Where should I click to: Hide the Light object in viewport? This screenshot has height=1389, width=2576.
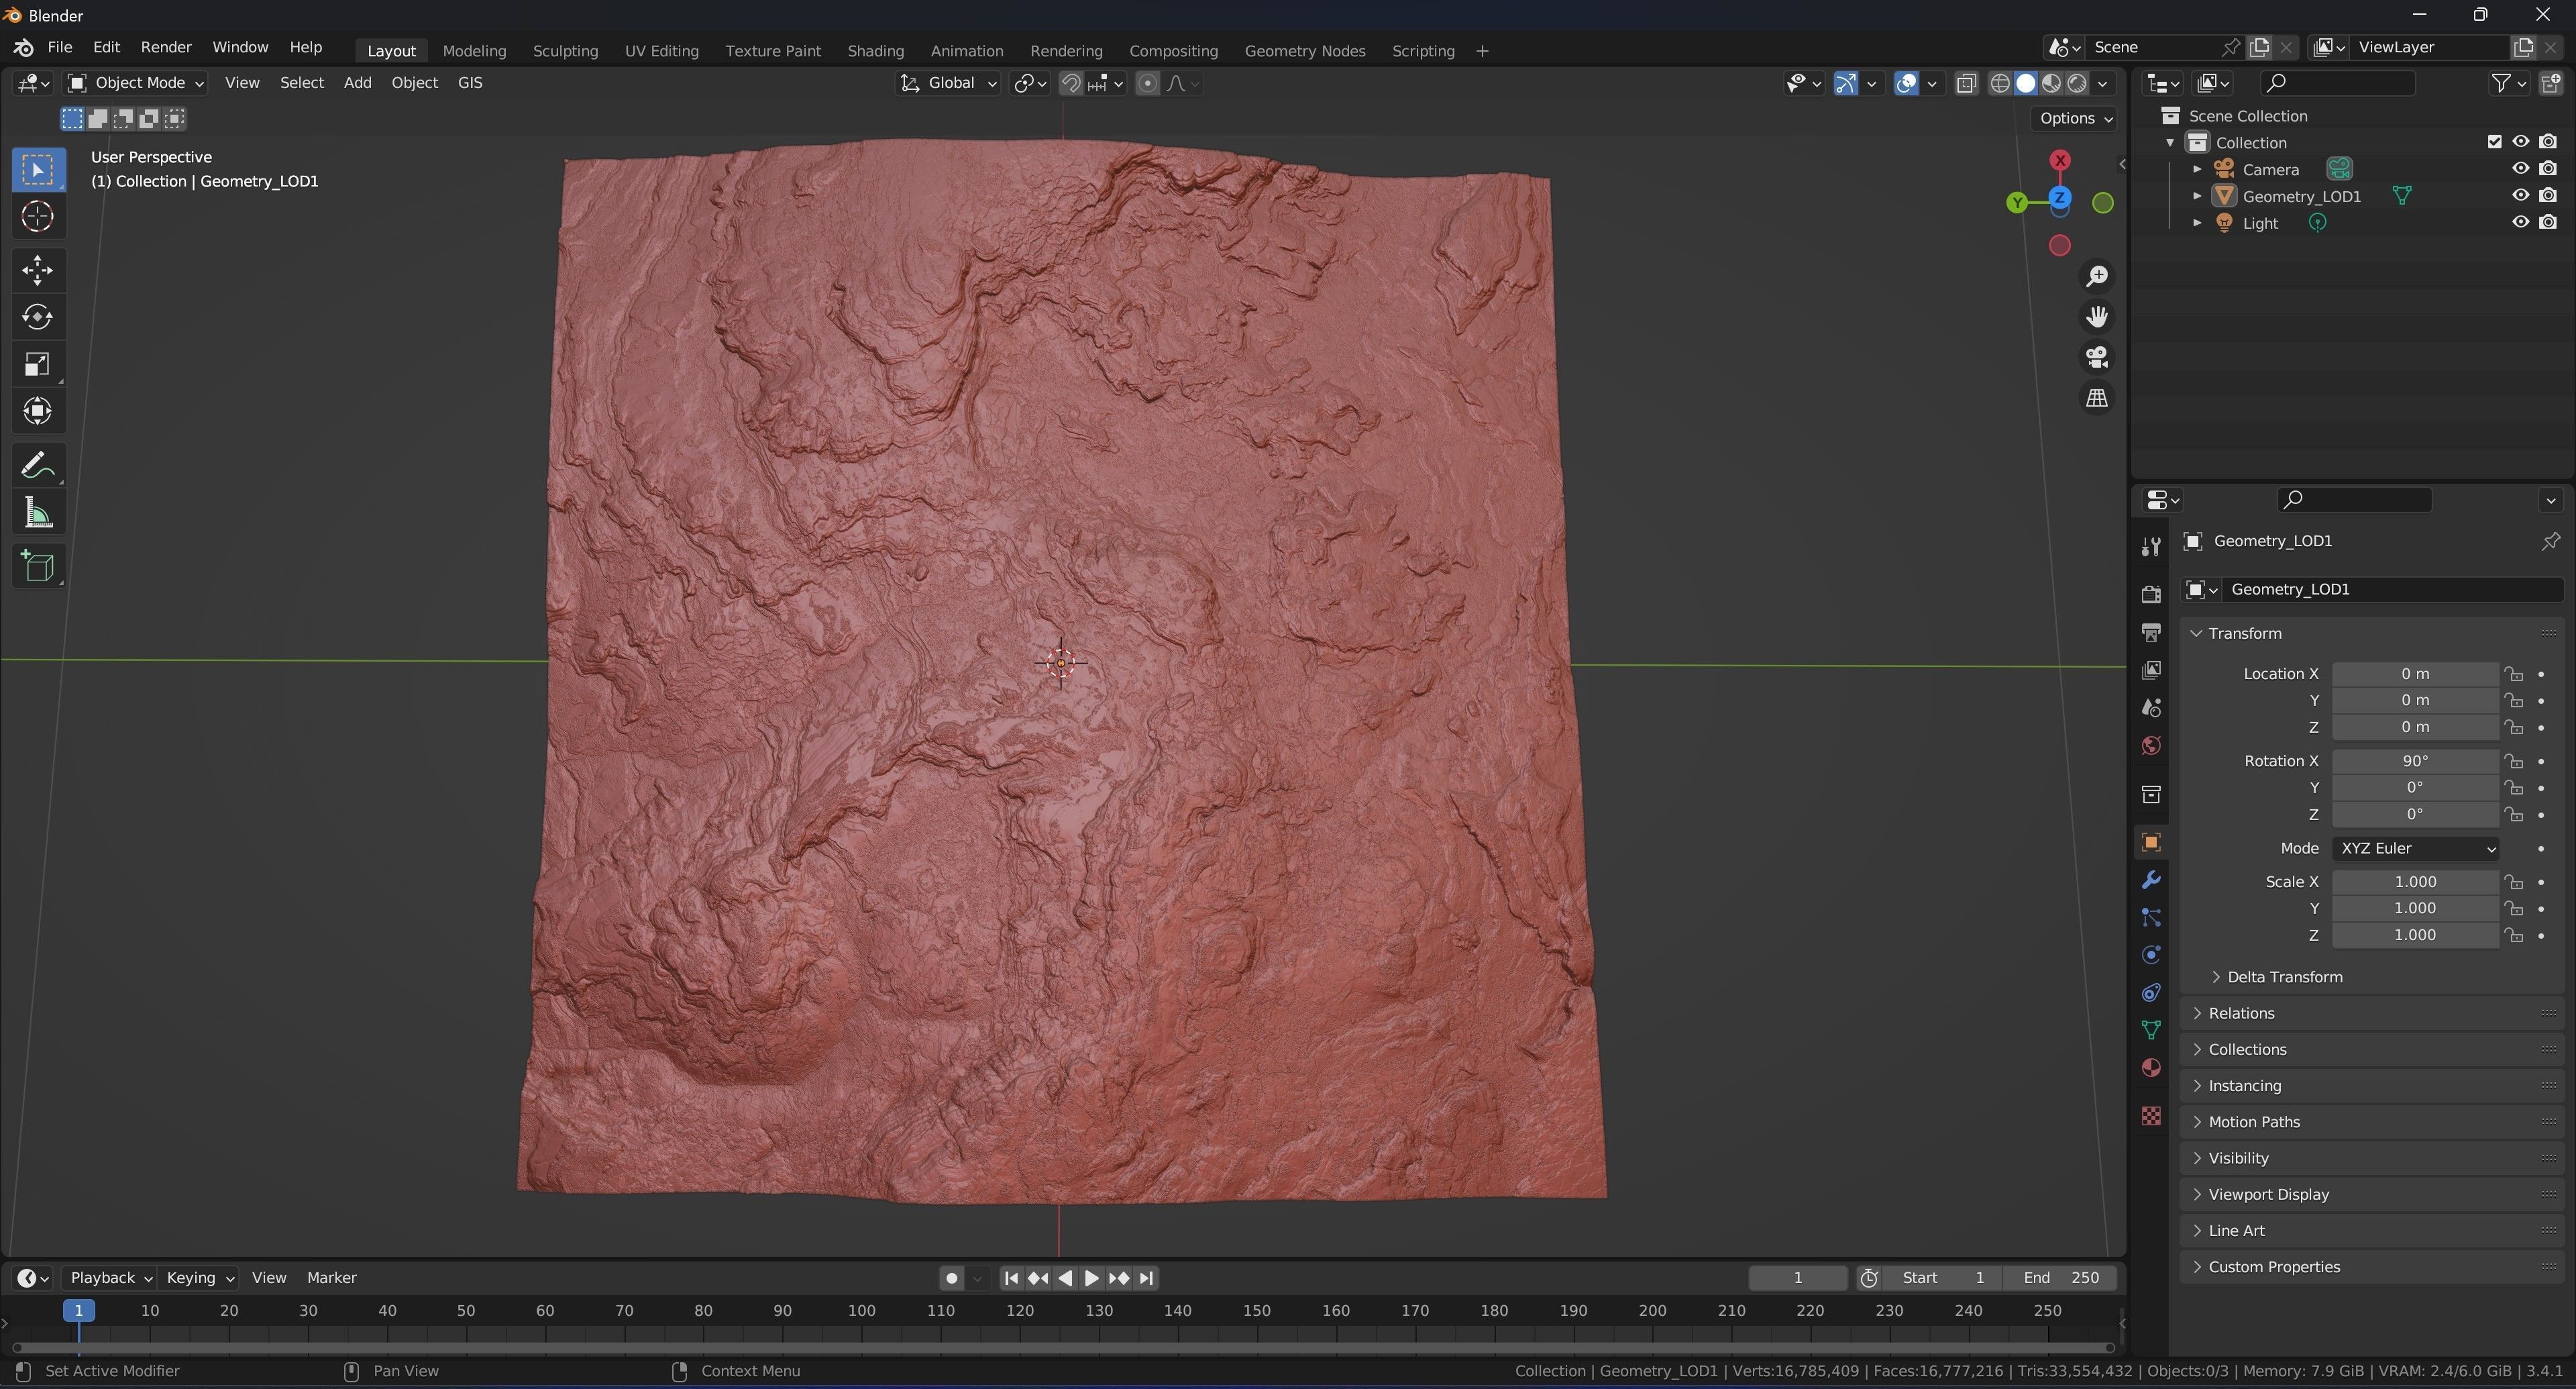point(2520,223)
